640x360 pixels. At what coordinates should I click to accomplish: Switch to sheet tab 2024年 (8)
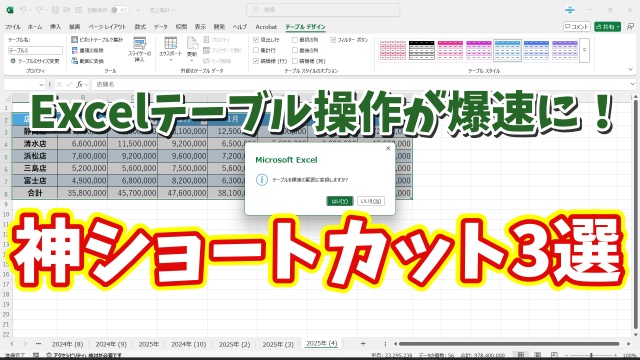click(67, 344)
